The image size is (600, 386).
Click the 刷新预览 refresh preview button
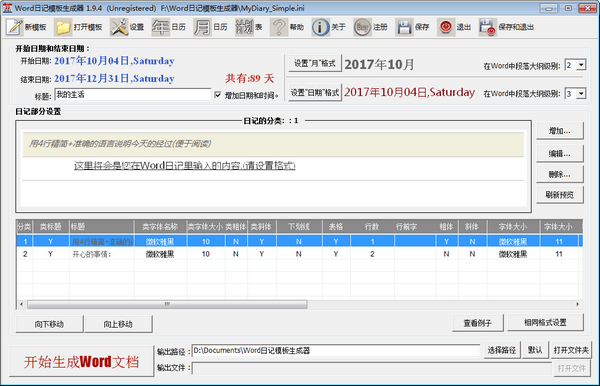pos(559,195)
